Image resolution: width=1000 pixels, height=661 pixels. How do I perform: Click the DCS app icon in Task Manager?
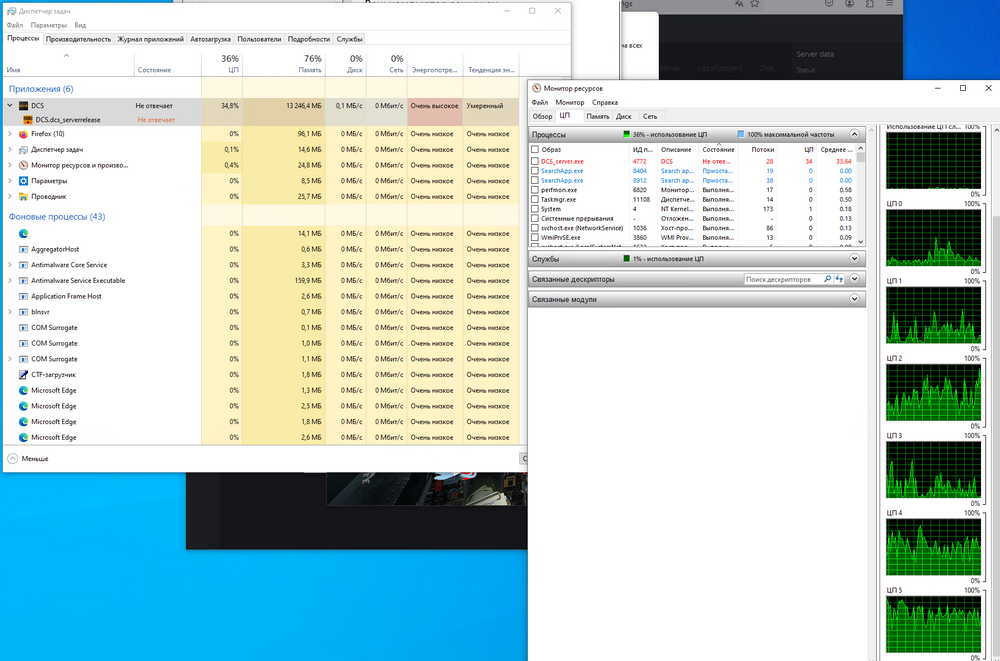point(23,106)
